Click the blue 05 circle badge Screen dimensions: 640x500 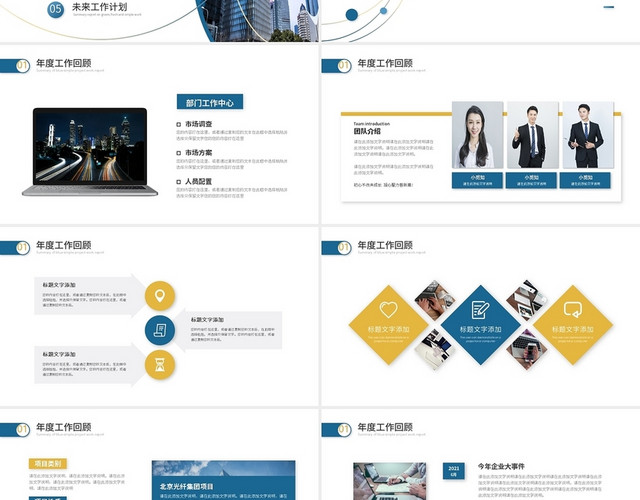pos(56,9)
